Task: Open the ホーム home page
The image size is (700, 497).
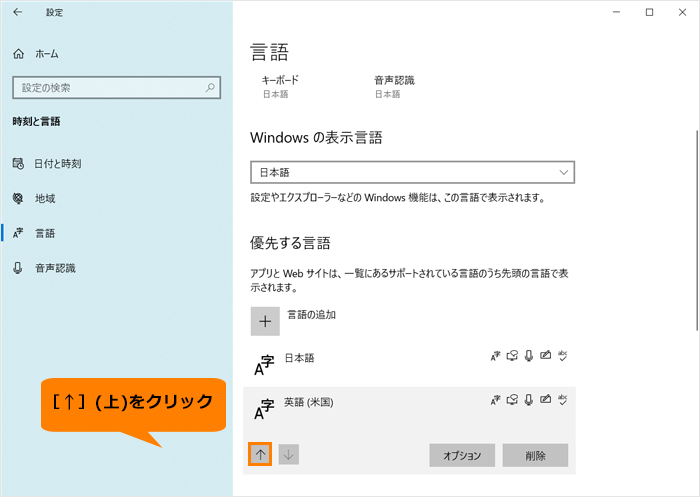Action: [46, 54]
